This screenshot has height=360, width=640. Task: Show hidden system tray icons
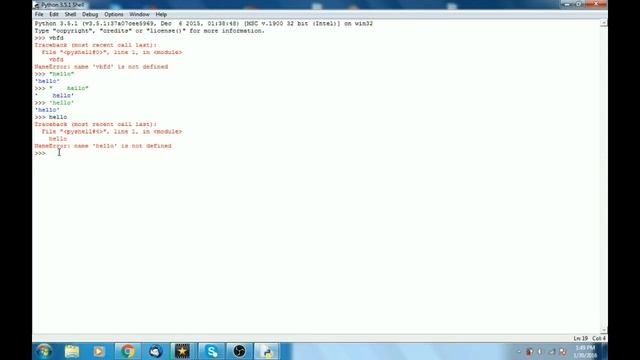519,351
